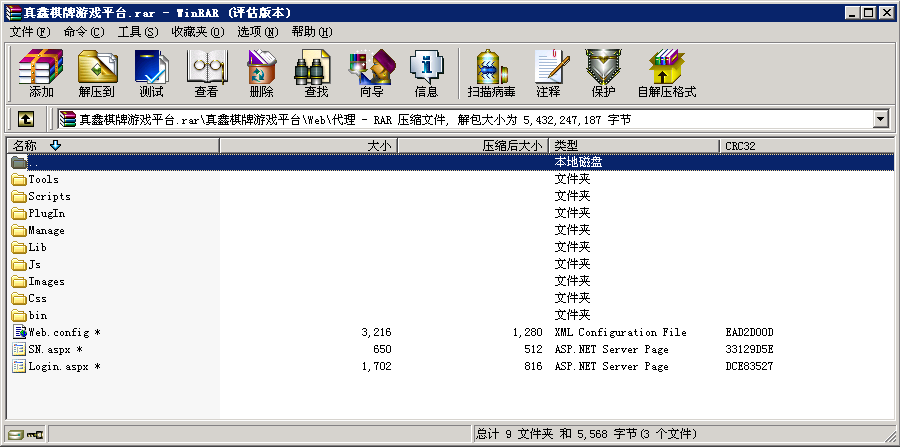Screen dimensions: 900x447
Task: Open the 收藏夹 (Favorites) menu
Action: pyautogui.click(x=196, y=32)
